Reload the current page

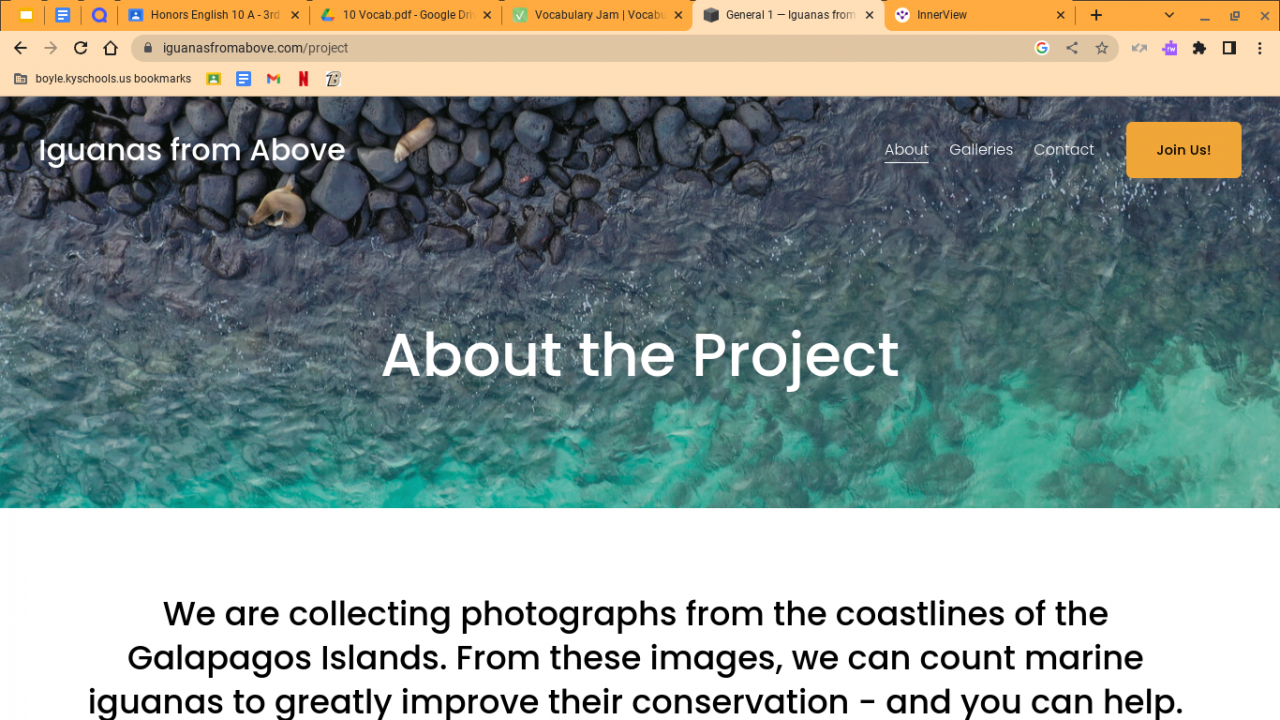(81, 48)
